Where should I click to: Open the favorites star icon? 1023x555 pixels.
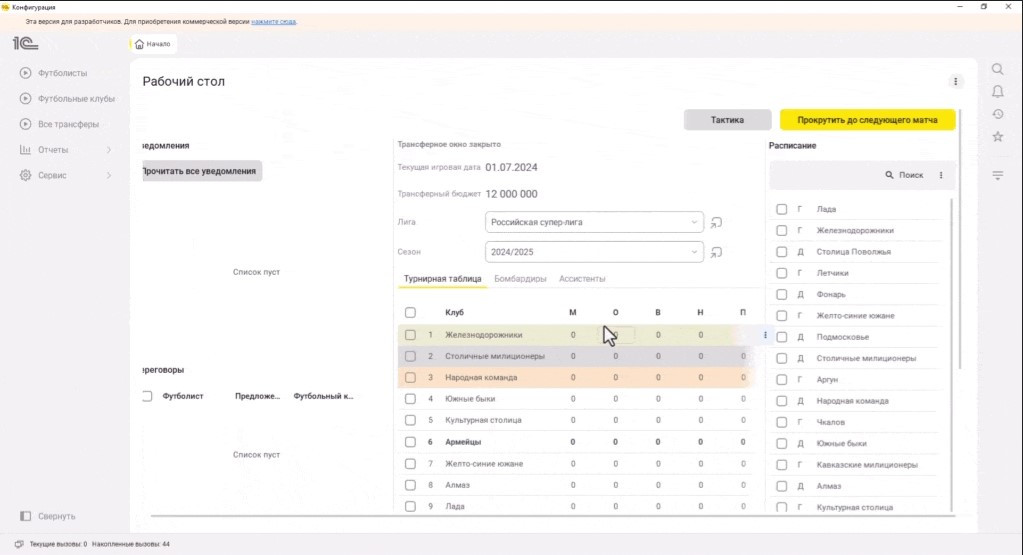pos(997,136)
